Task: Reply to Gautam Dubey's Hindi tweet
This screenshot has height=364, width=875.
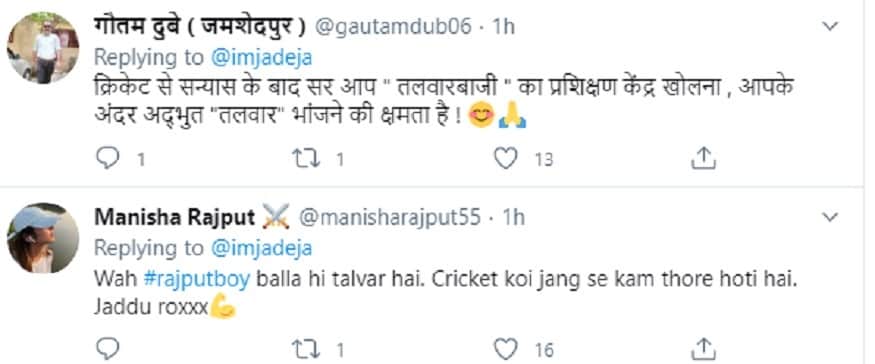Action: pos(108,159)
